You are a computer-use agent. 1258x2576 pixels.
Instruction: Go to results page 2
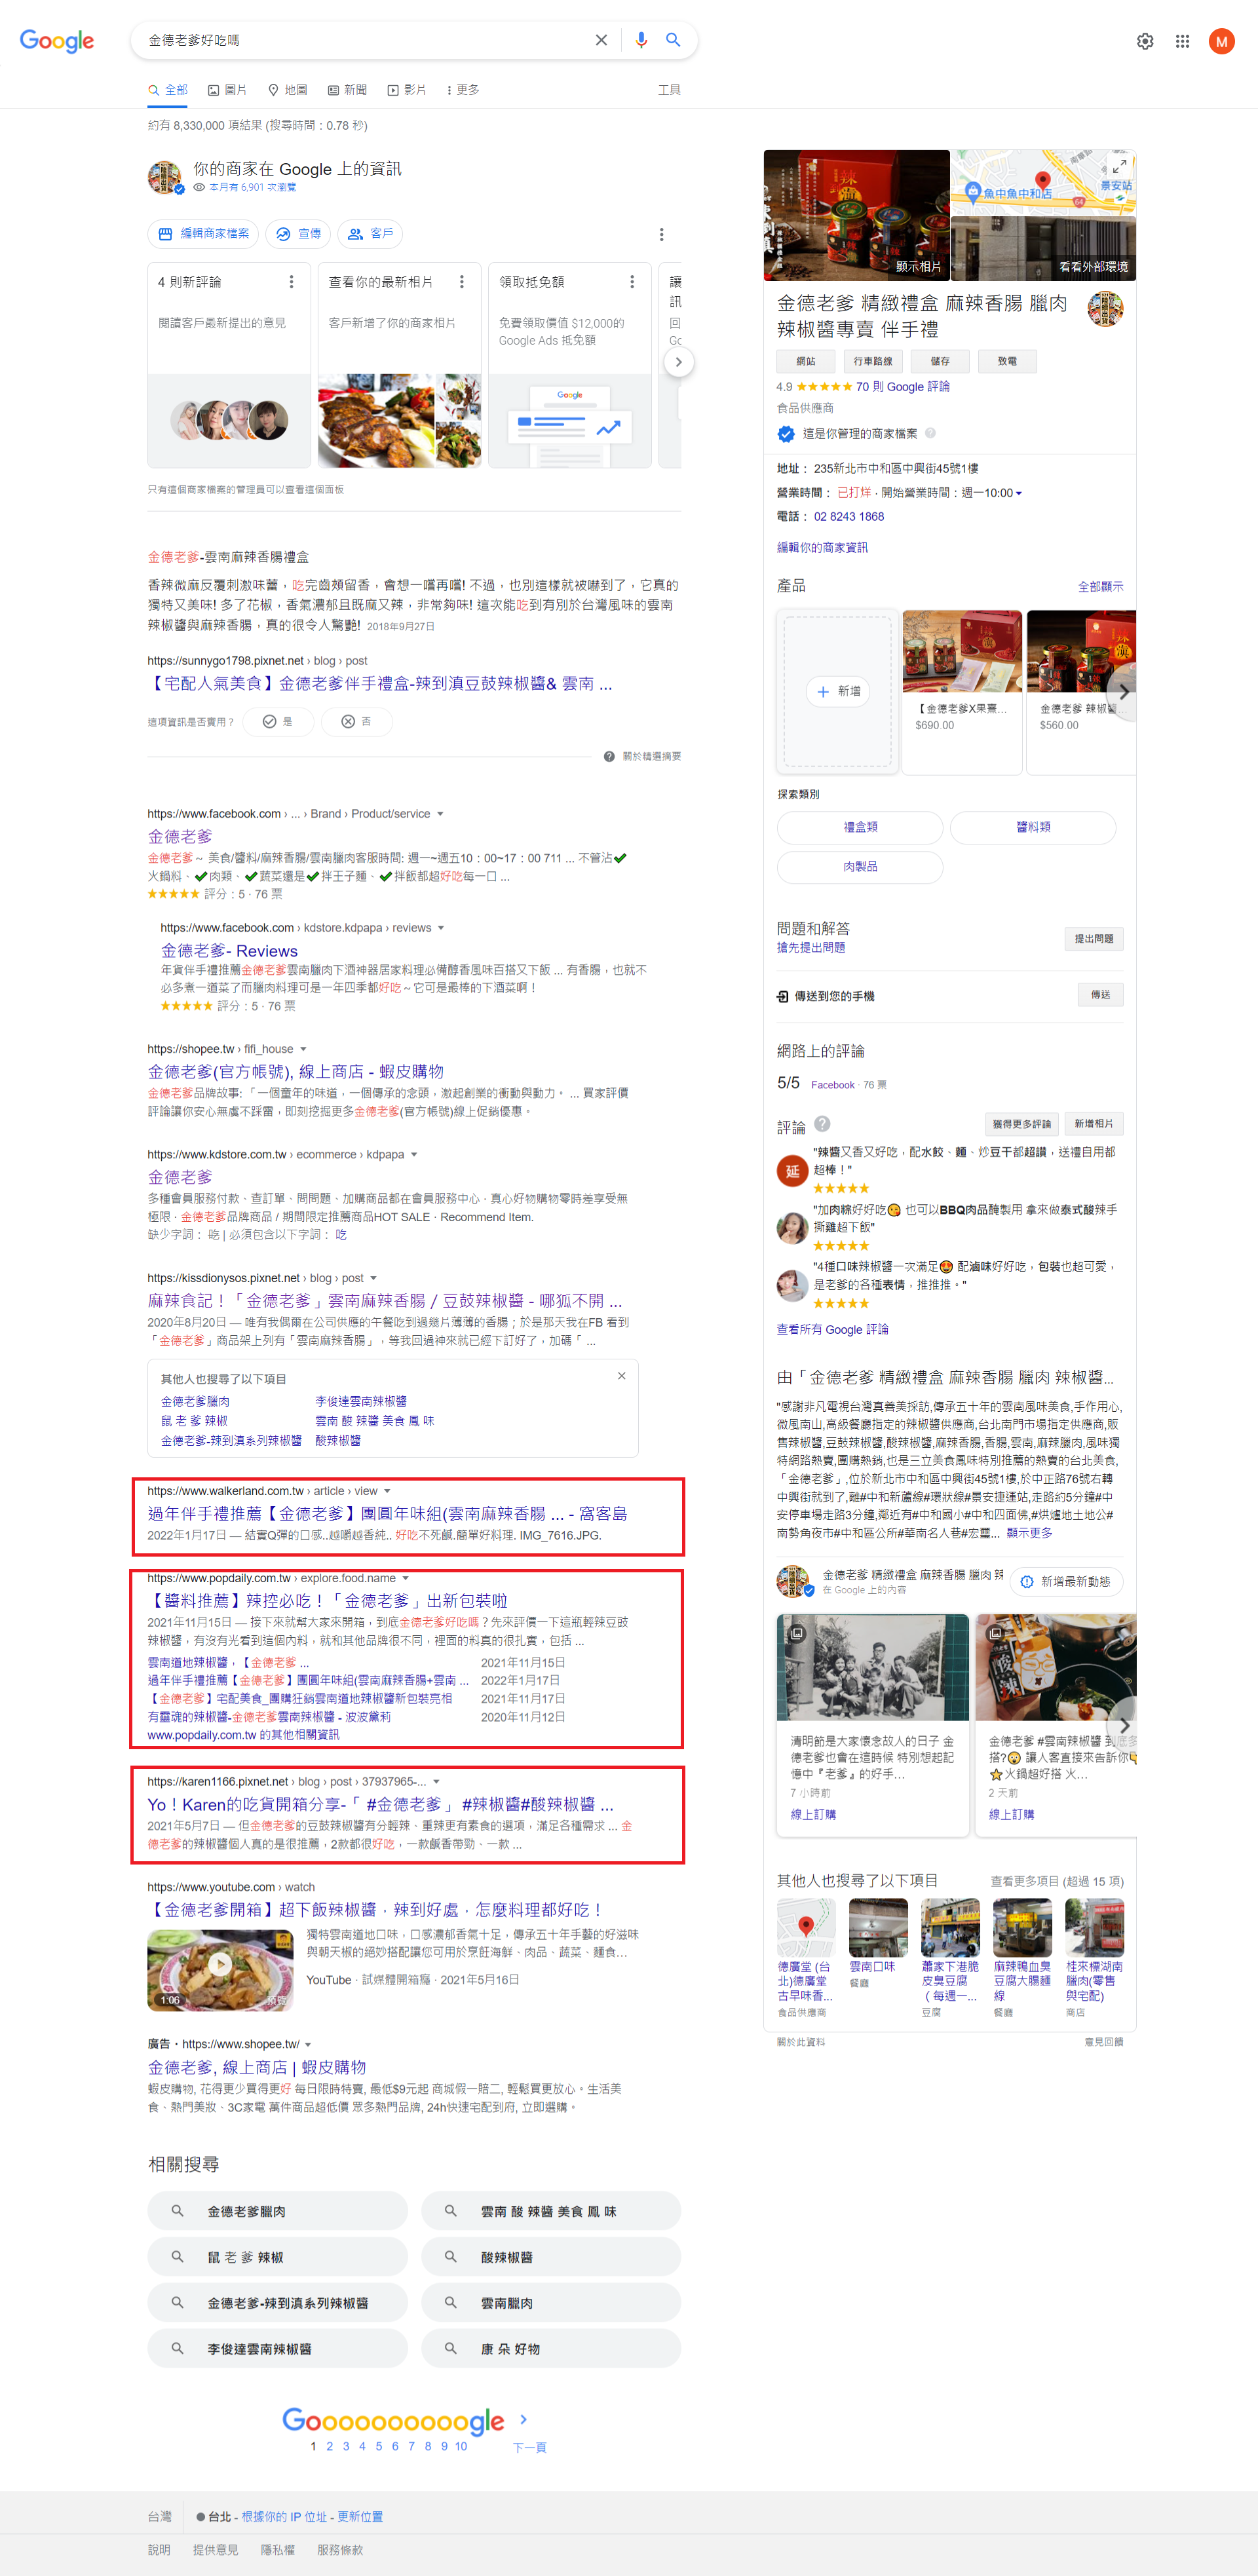coord(329,2446)
